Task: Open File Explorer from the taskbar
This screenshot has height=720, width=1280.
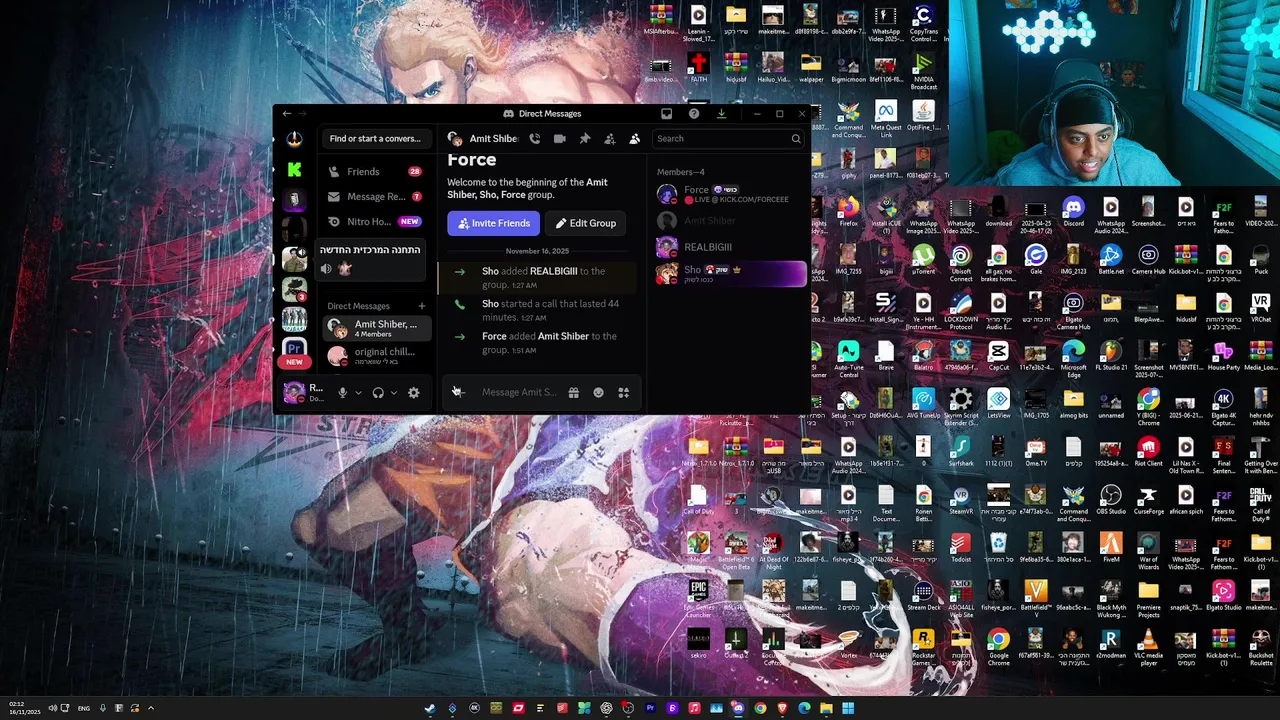Action: [x=826, y=709]
